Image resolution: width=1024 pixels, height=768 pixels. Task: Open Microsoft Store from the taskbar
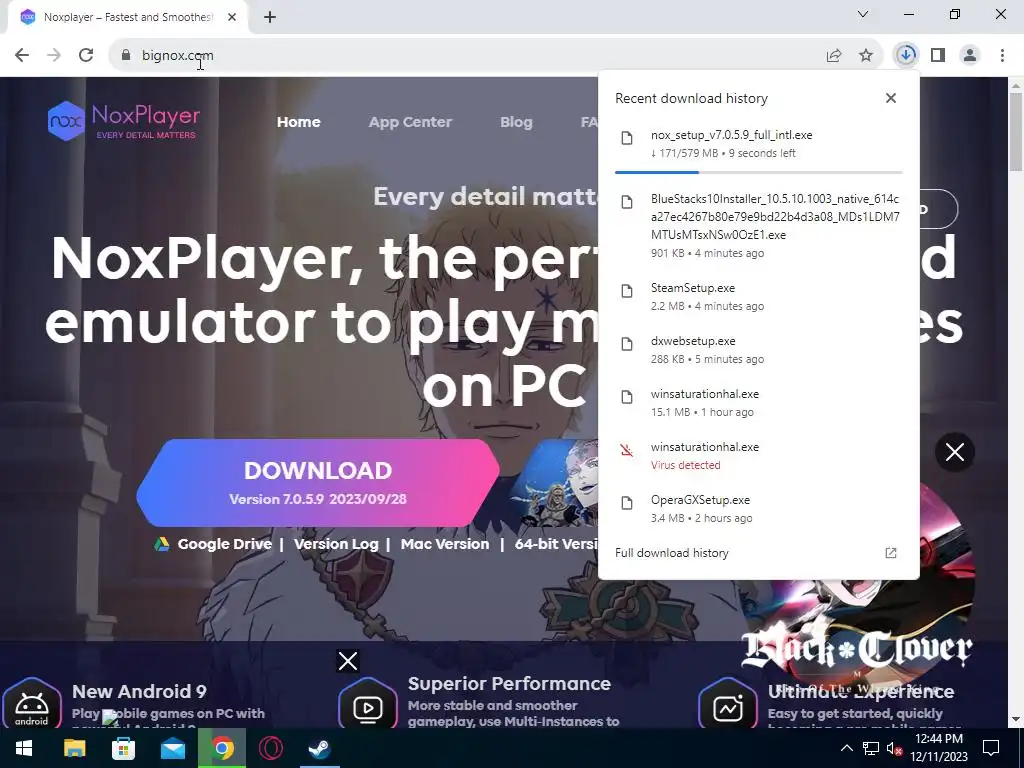click(123, 748)
